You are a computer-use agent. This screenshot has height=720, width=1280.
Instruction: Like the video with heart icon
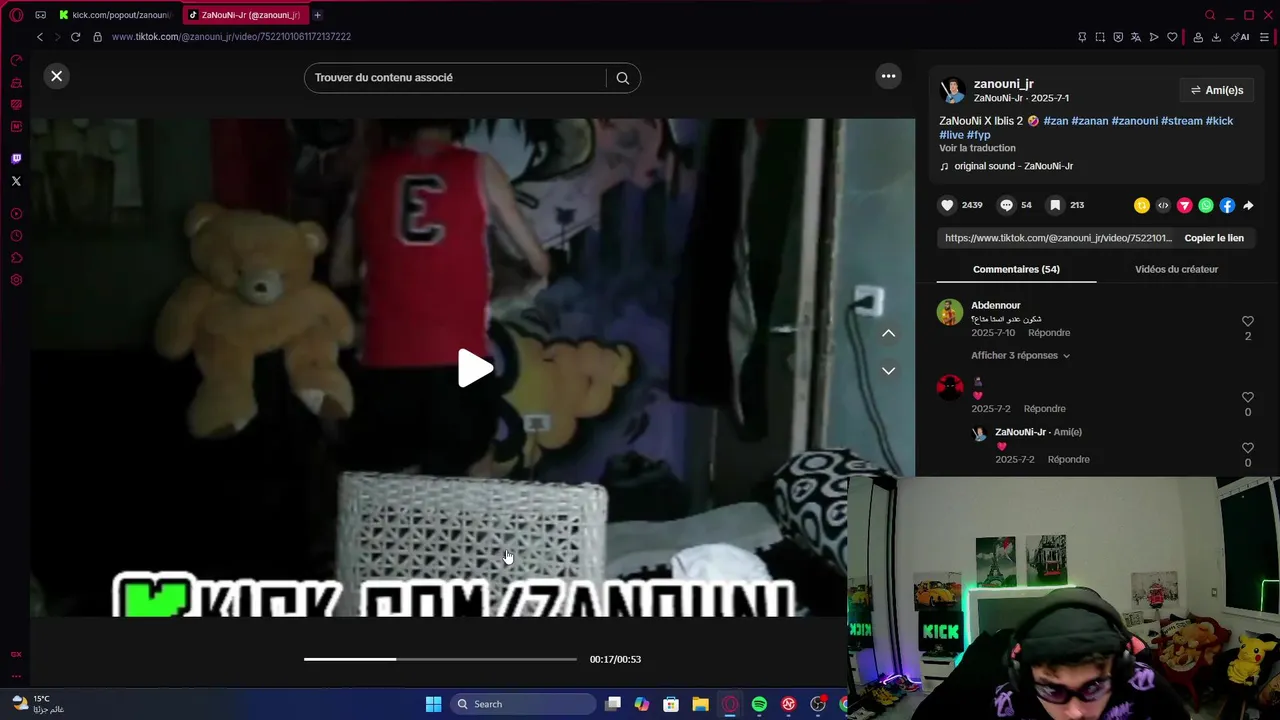click(947, 205)
